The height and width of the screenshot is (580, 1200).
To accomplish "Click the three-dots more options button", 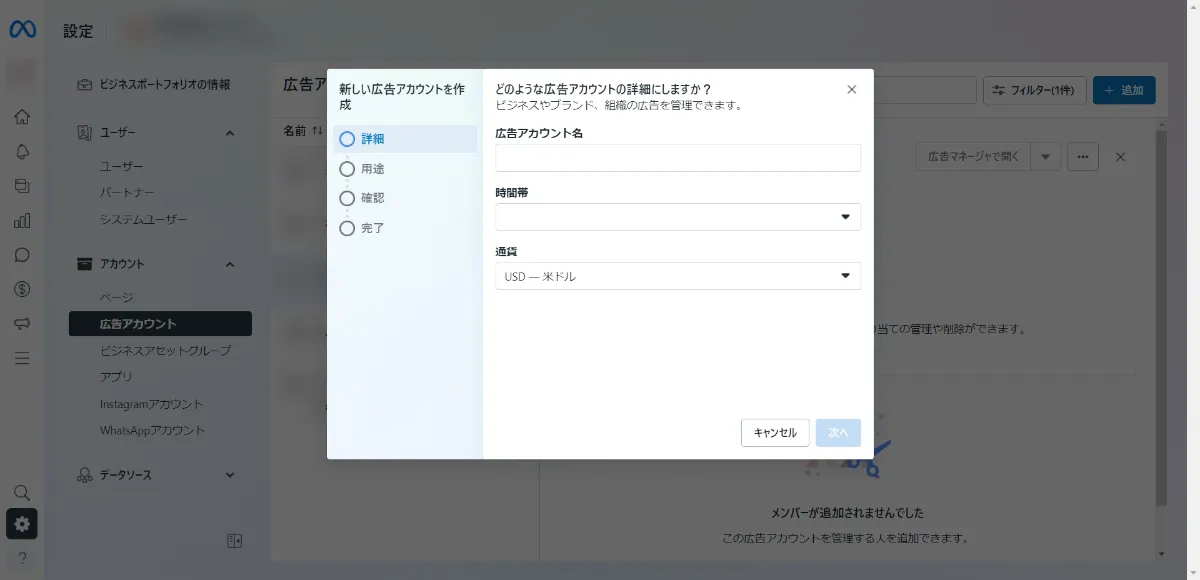I will pyautogui.click(x=1083, y=156).
